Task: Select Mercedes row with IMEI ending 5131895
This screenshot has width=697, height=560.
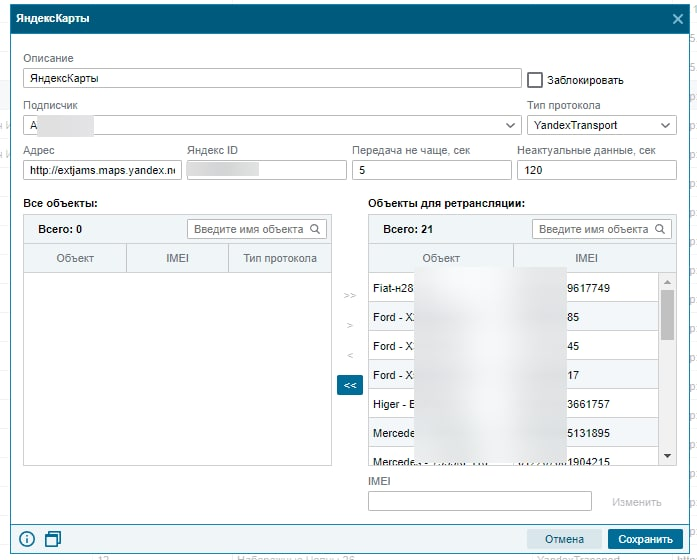Action: click(x=513, y=432)
